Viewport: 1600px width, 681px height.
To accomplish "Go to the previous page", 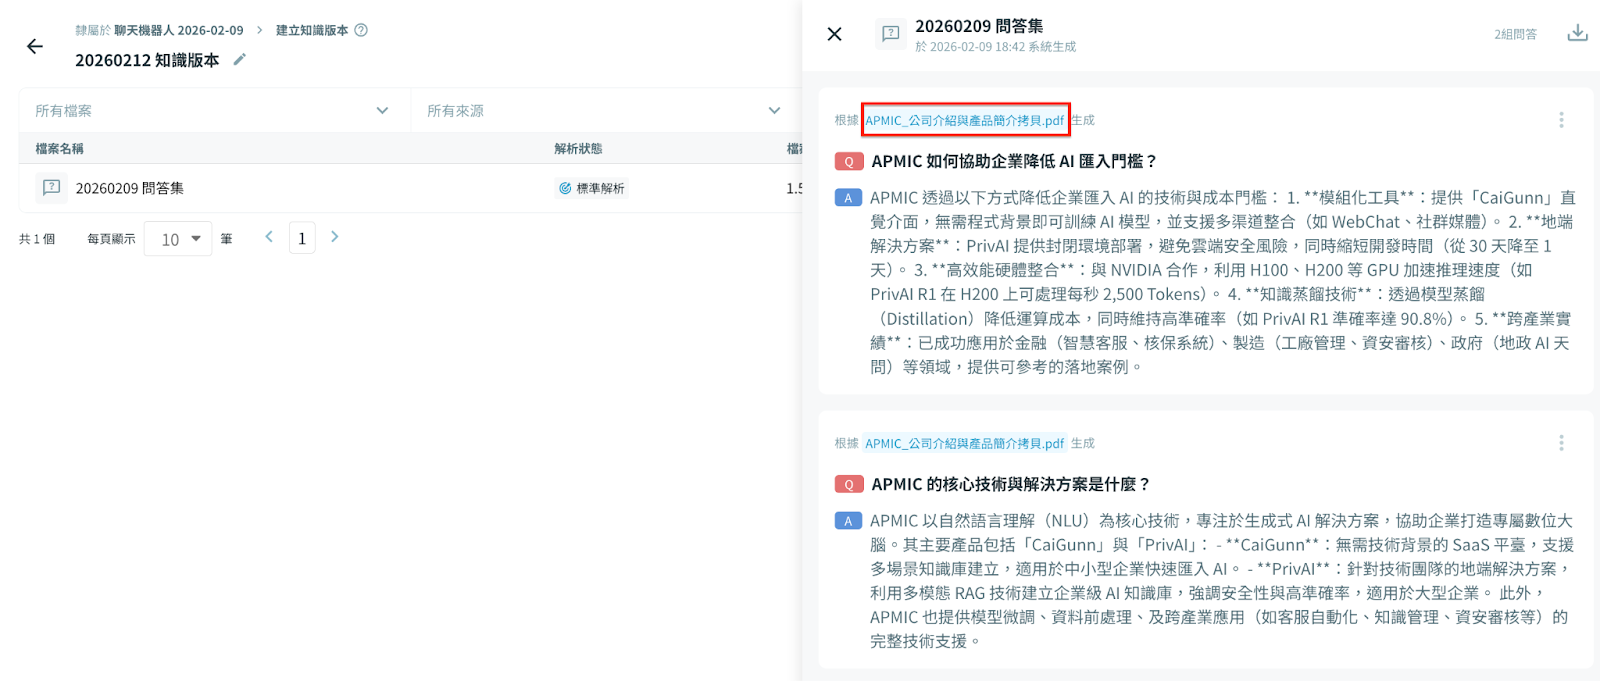I will pos(269,237).
